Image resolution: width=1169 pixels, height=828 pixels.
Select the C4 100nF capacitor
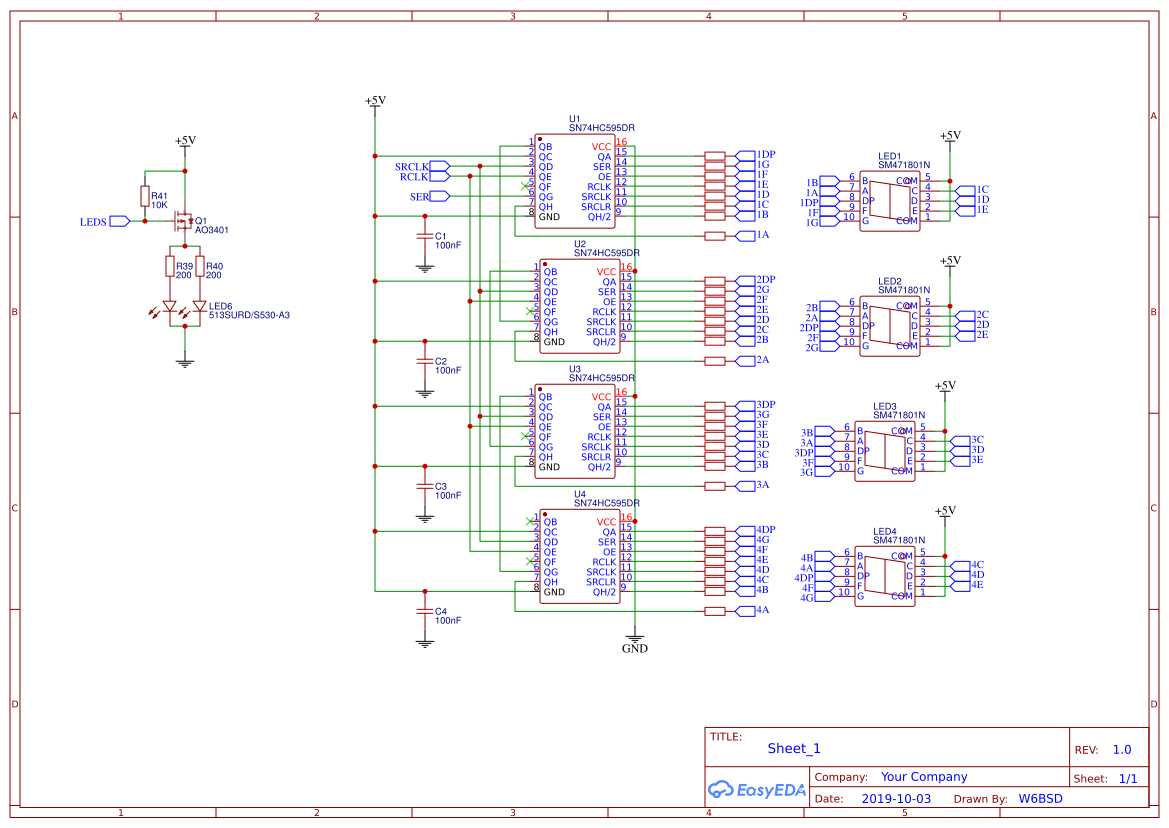(x=425, y=612)
